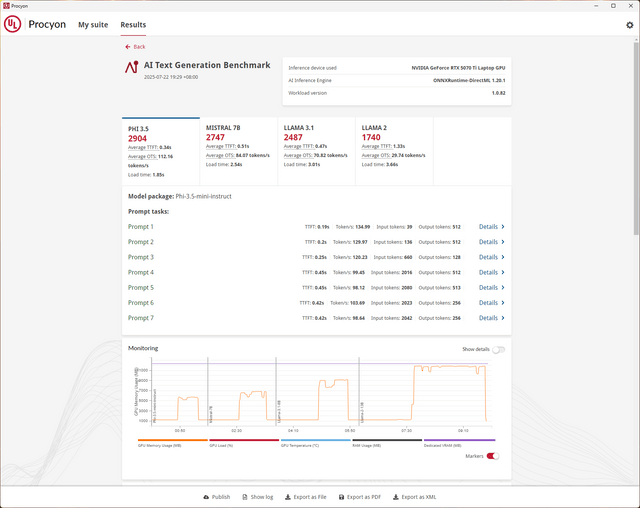Toggle GPU Memory Usage legend series
640x508 pixels.
(x=173, y=443)
